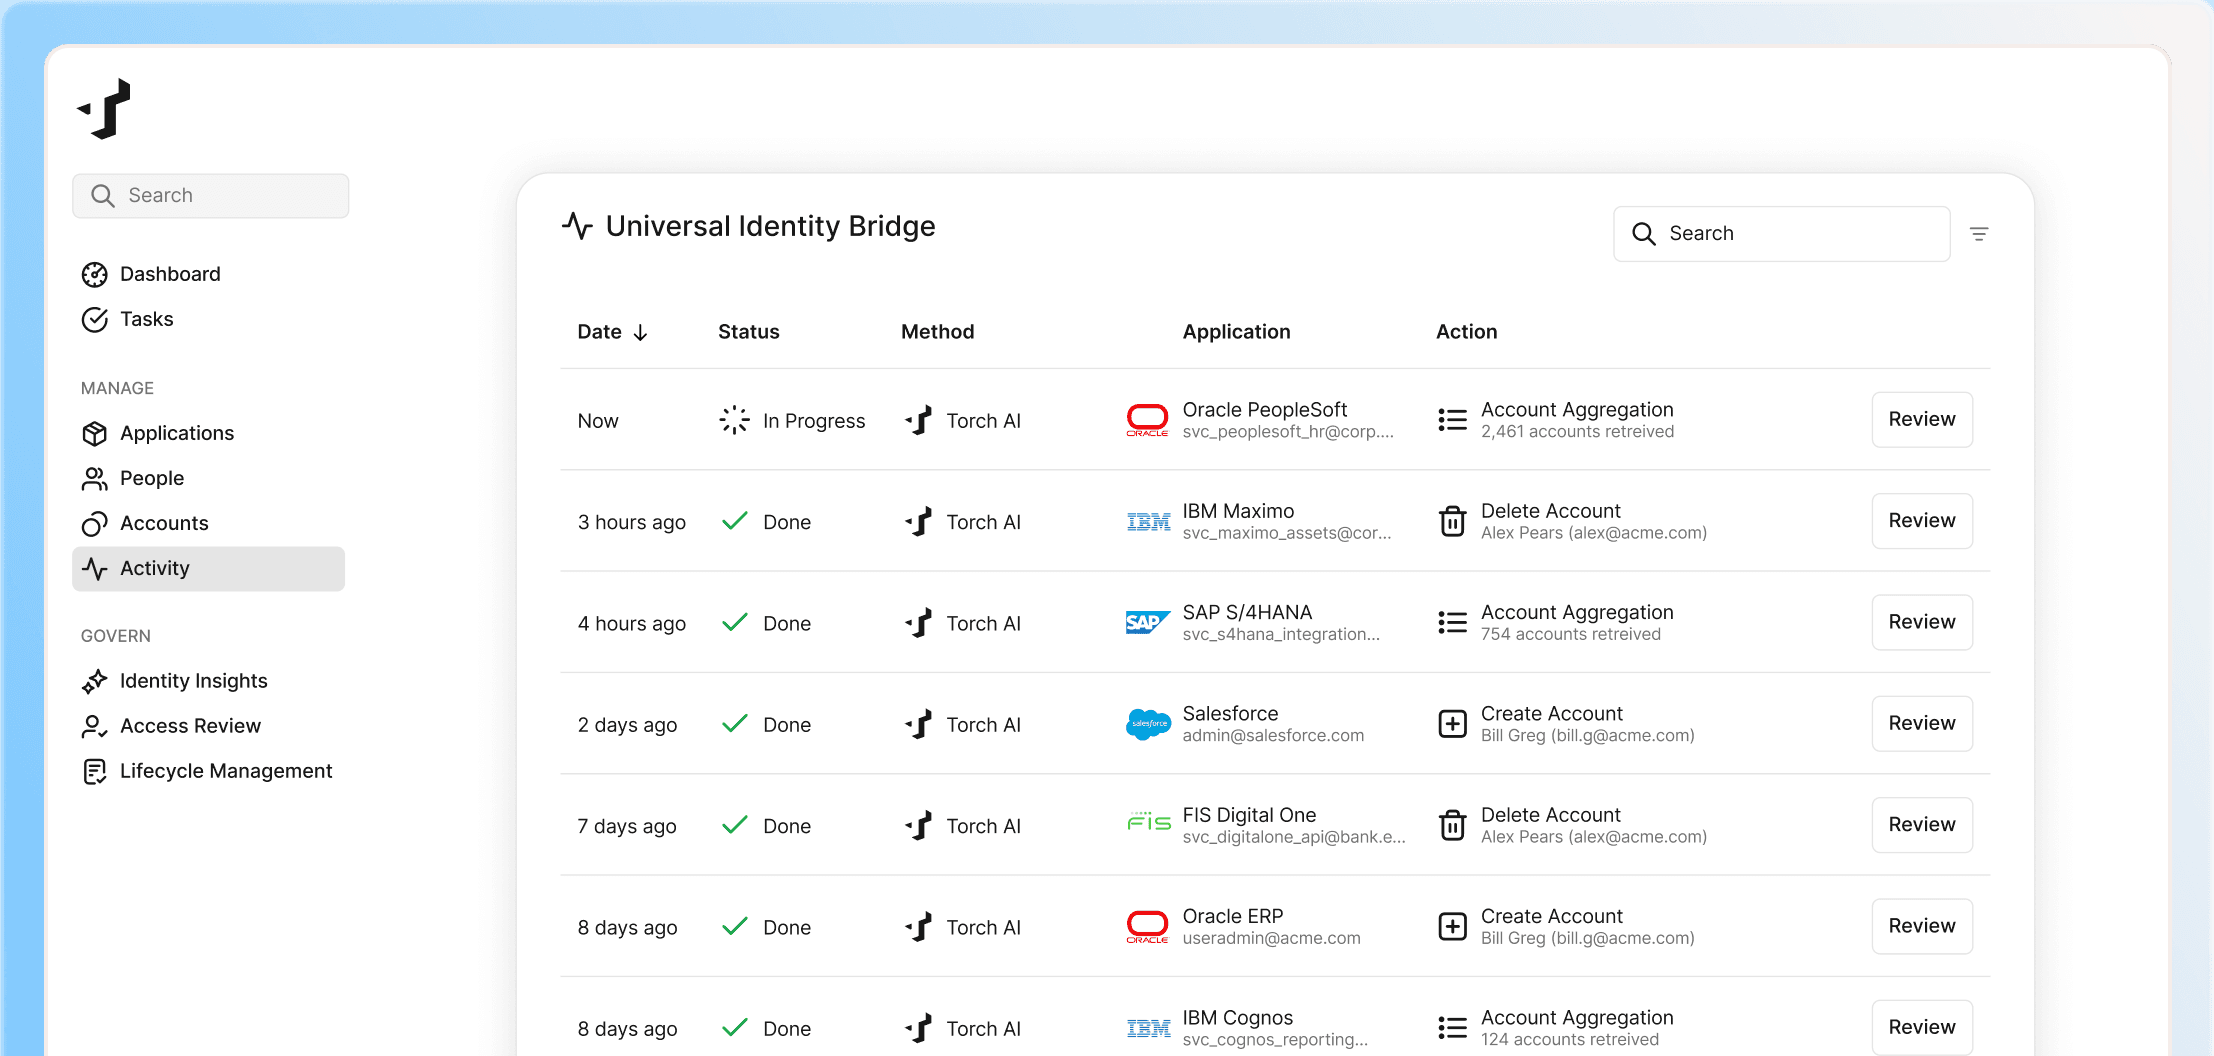Image resolution: width=2214 pixels, height=1056 pixels.
Task: Click the IBM logo for Maximo
Action: (1148, 522)
